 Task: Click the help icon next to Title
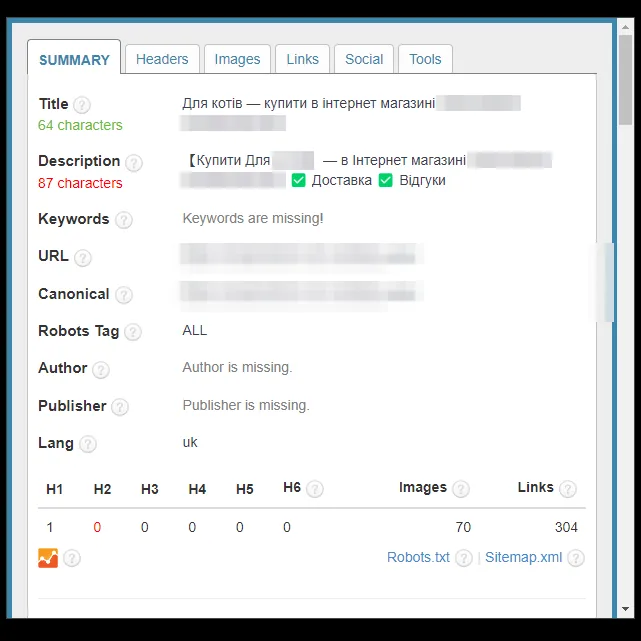[82, 105]
